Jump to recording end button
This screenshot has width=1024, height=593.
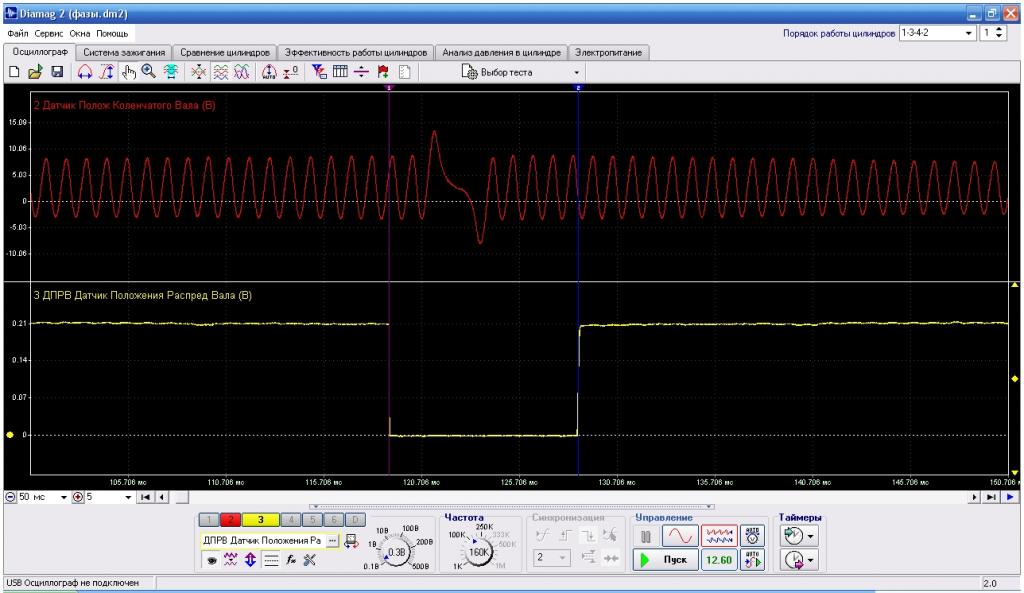coord(991,497)
